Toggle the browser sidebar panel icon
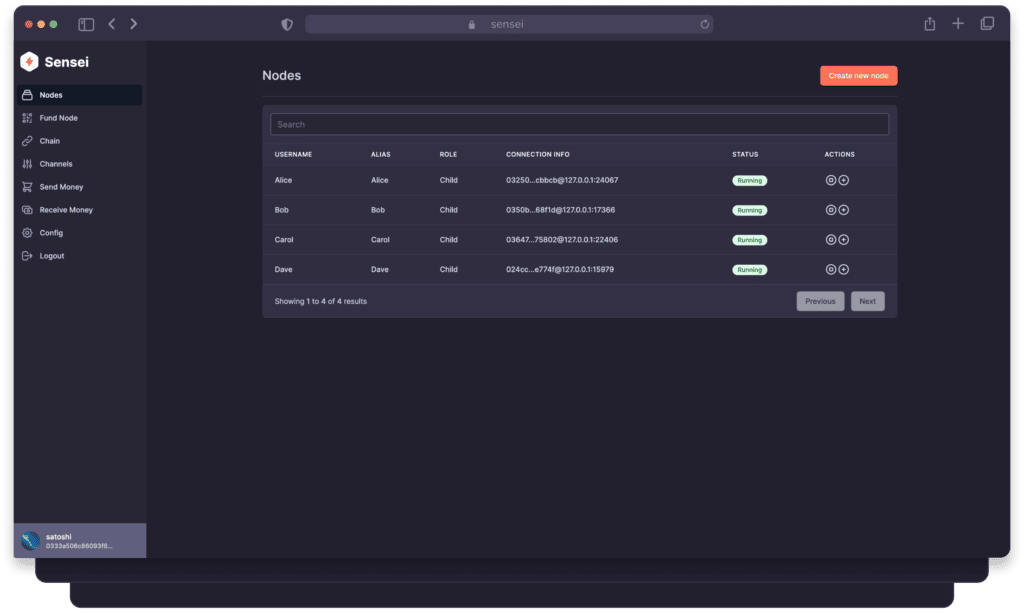Viewport: 1024px width, 613px height. pos(86,24)
